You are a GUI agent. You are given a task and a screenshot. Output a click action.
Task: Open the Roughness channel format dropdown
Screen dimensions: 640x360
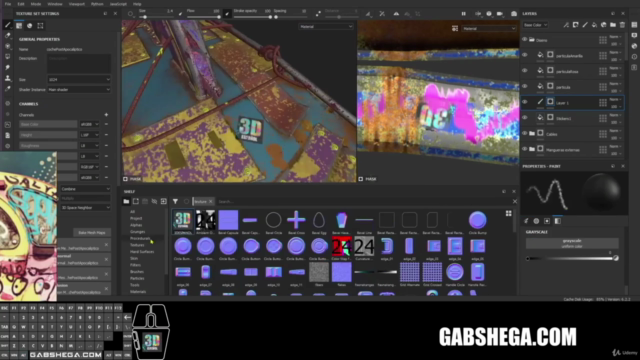[x=89, y=145]
